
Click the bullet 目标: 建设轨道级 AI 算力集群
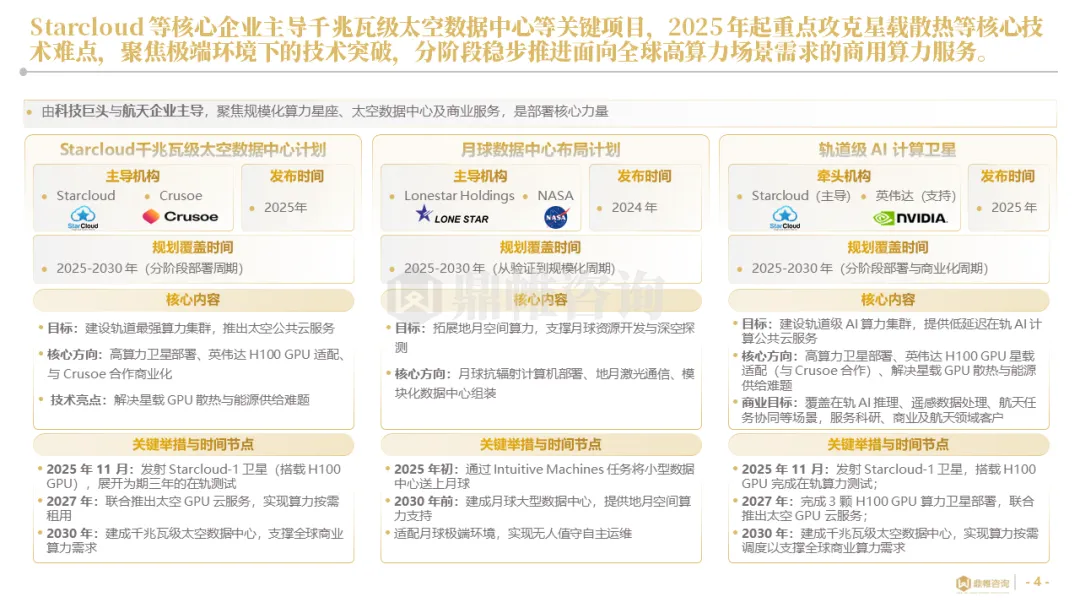pos(891,331)
